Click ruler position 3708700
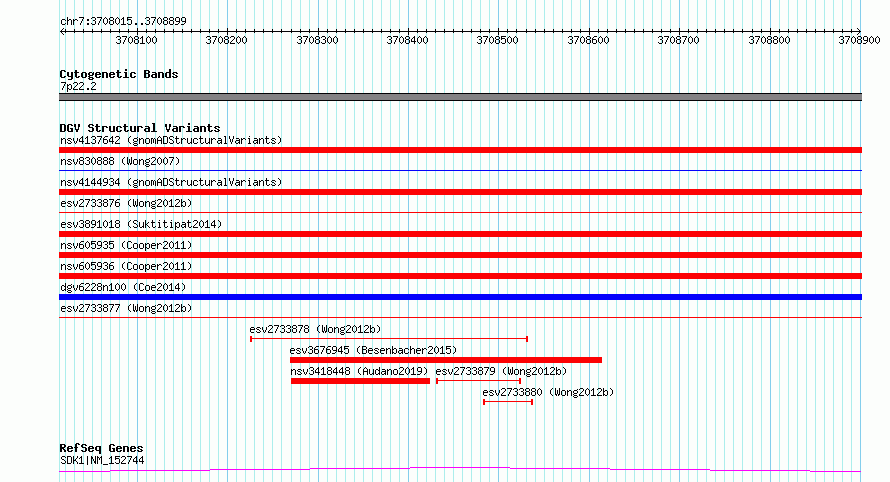 (x=679, y=40)
